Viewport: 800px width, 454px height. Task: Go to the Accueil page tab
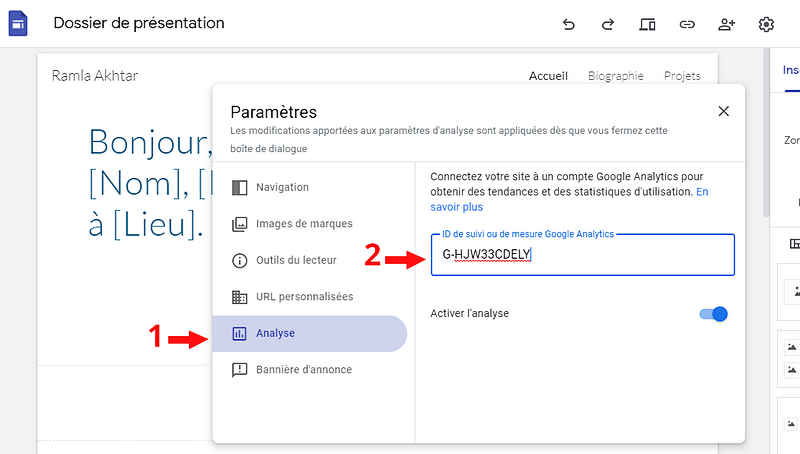coord(548,76)
